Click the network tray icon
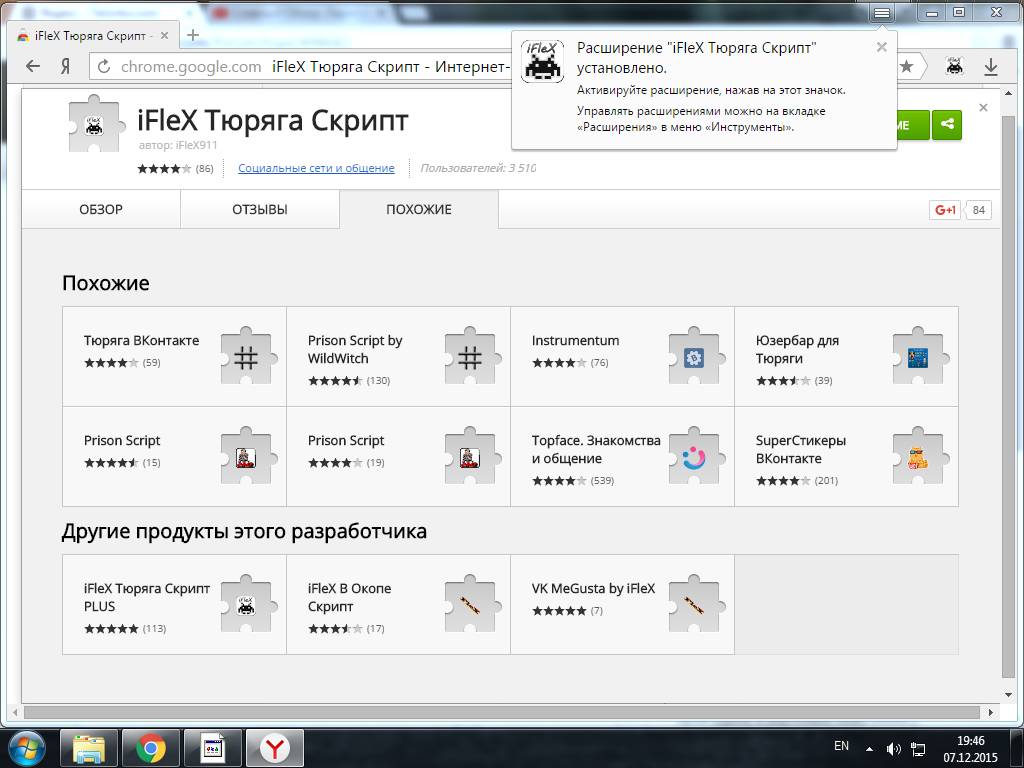 coord(918,748)
